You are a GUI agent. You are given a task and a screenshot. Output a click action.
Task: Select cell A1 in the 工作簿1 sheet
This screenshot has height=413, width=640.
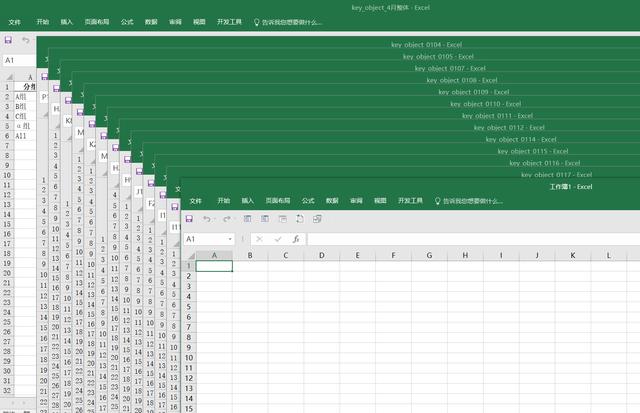[x=214, y=266]
